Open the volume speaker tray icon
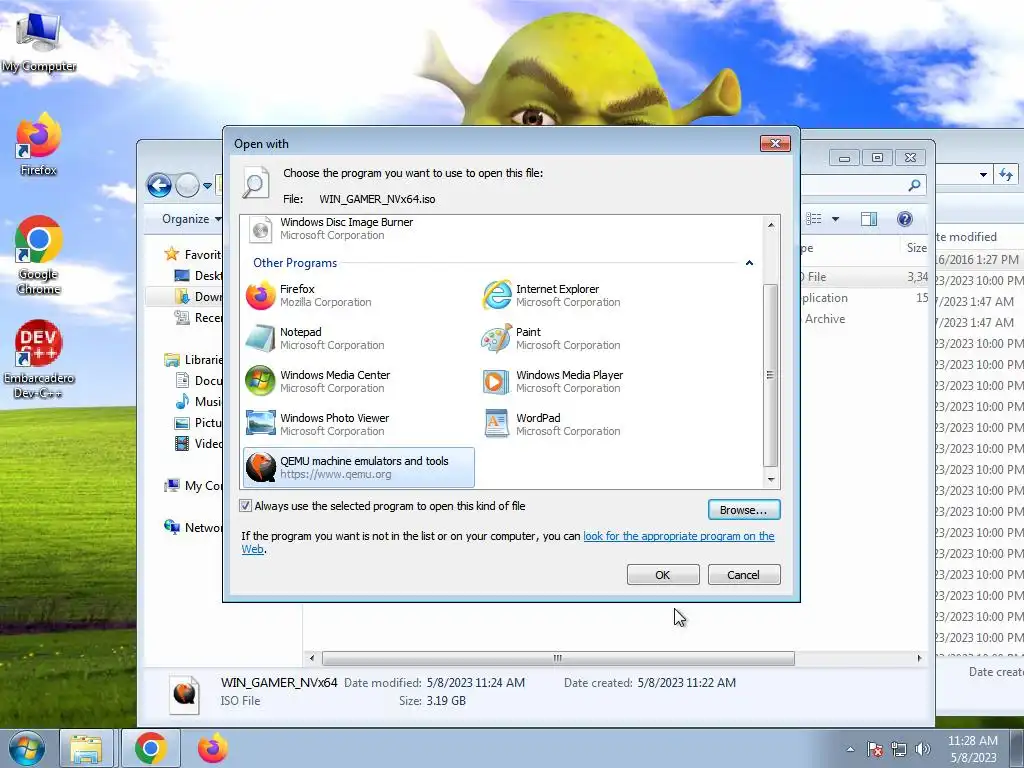Screen dimensions: 1024x768 pos(923,749)
